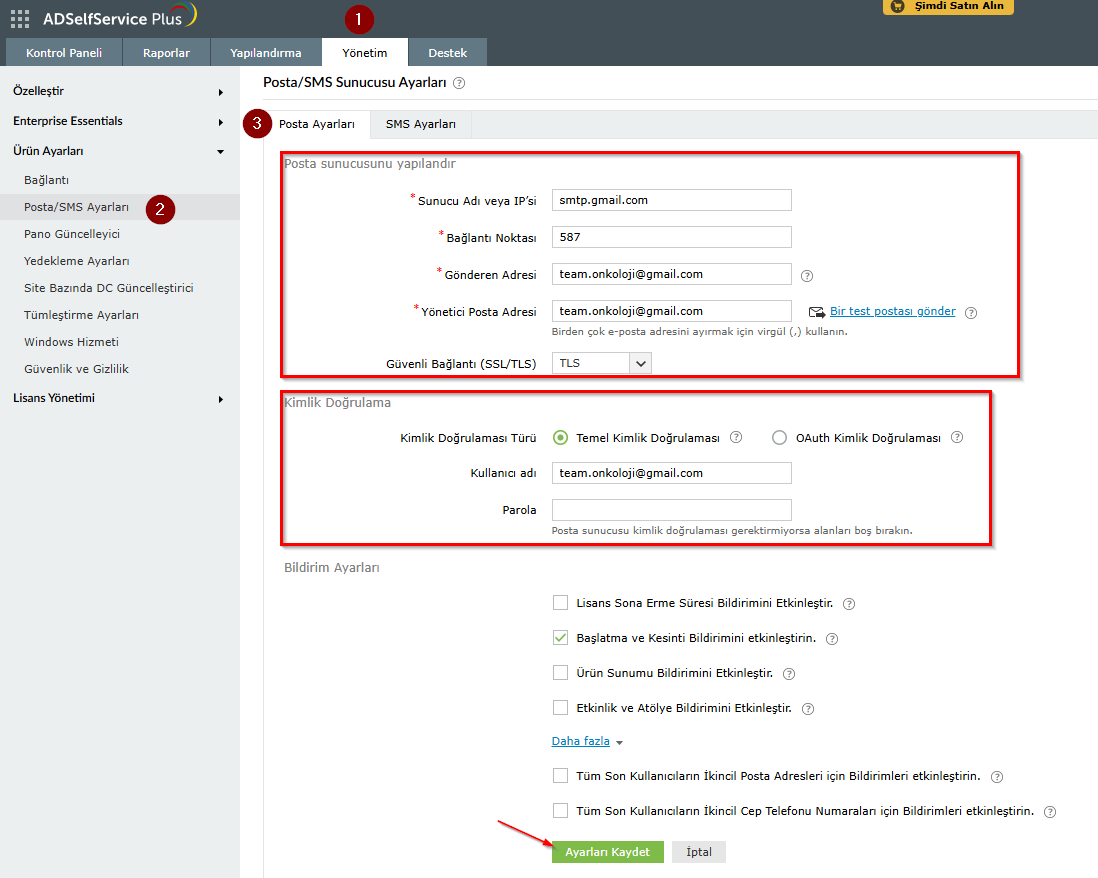Click Şimdi Satın Alın button
Image resolution: width=1098 pixels, height=878 pixels.
click(948, 6)
